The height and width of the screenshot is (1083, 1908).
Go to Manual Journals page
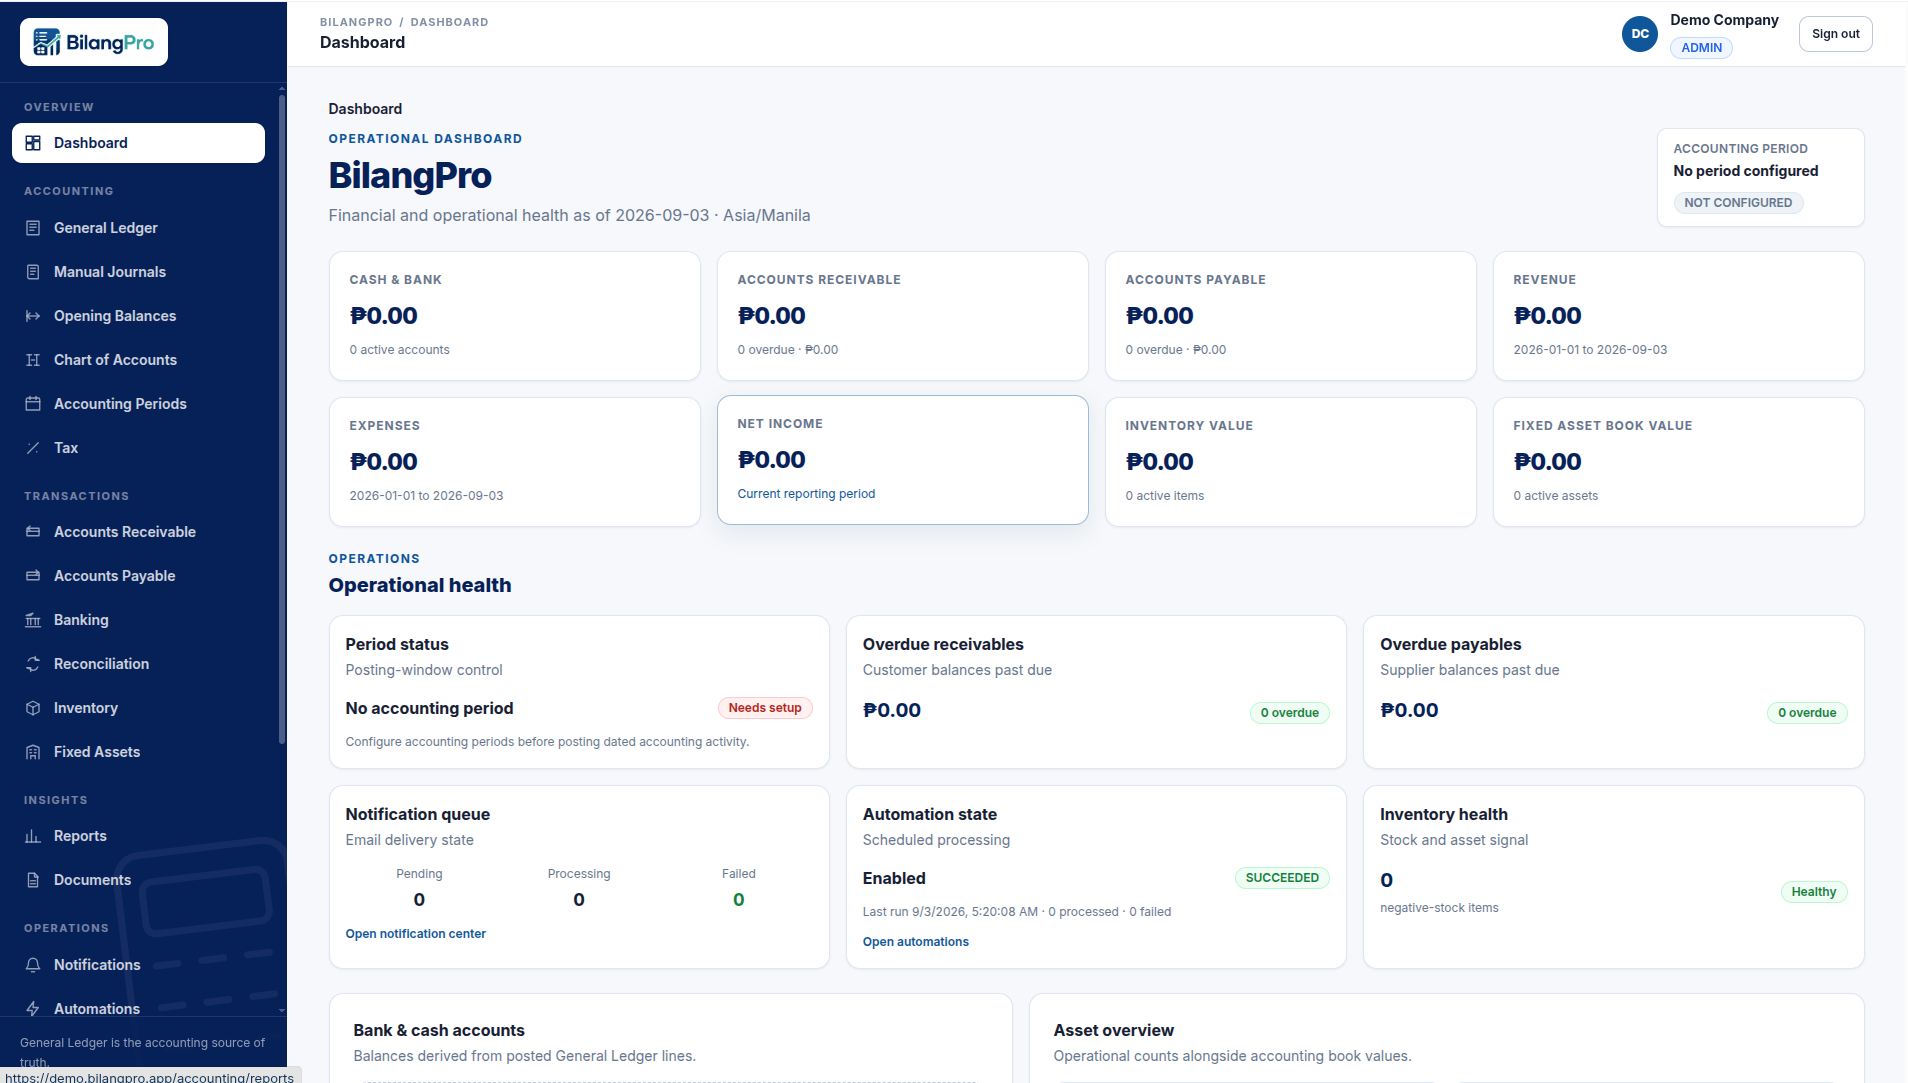coord(138,272)
